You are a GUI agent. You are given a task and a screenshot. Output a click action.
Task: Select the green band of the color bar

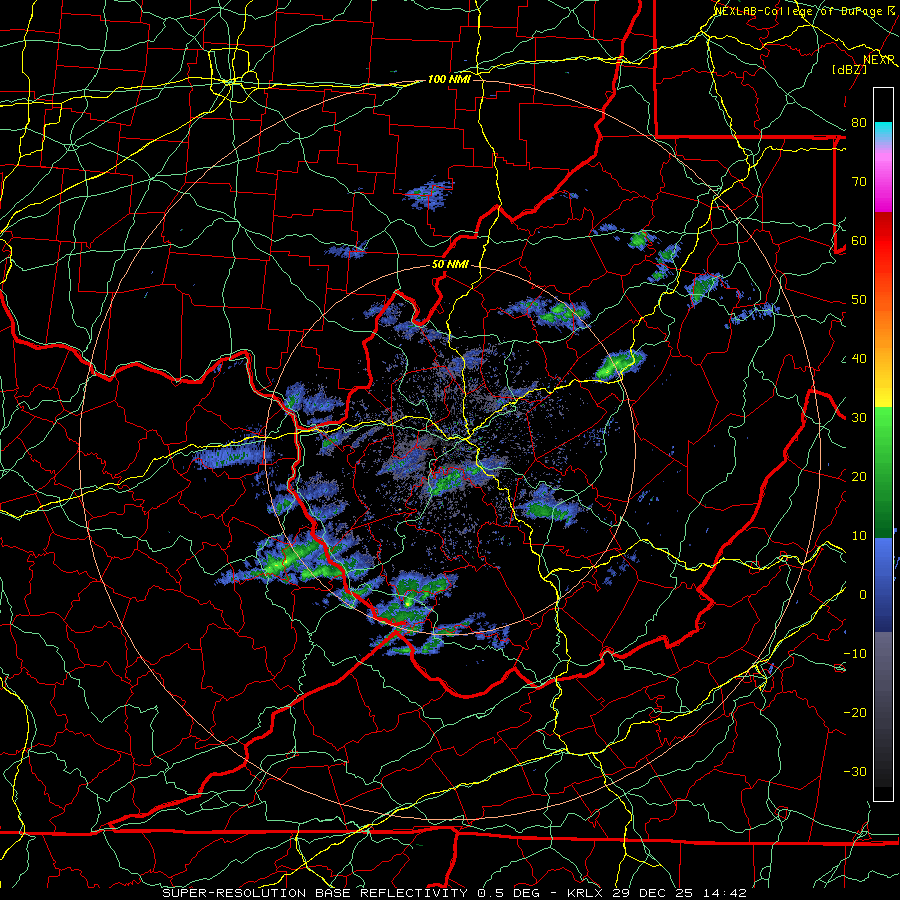883,472
